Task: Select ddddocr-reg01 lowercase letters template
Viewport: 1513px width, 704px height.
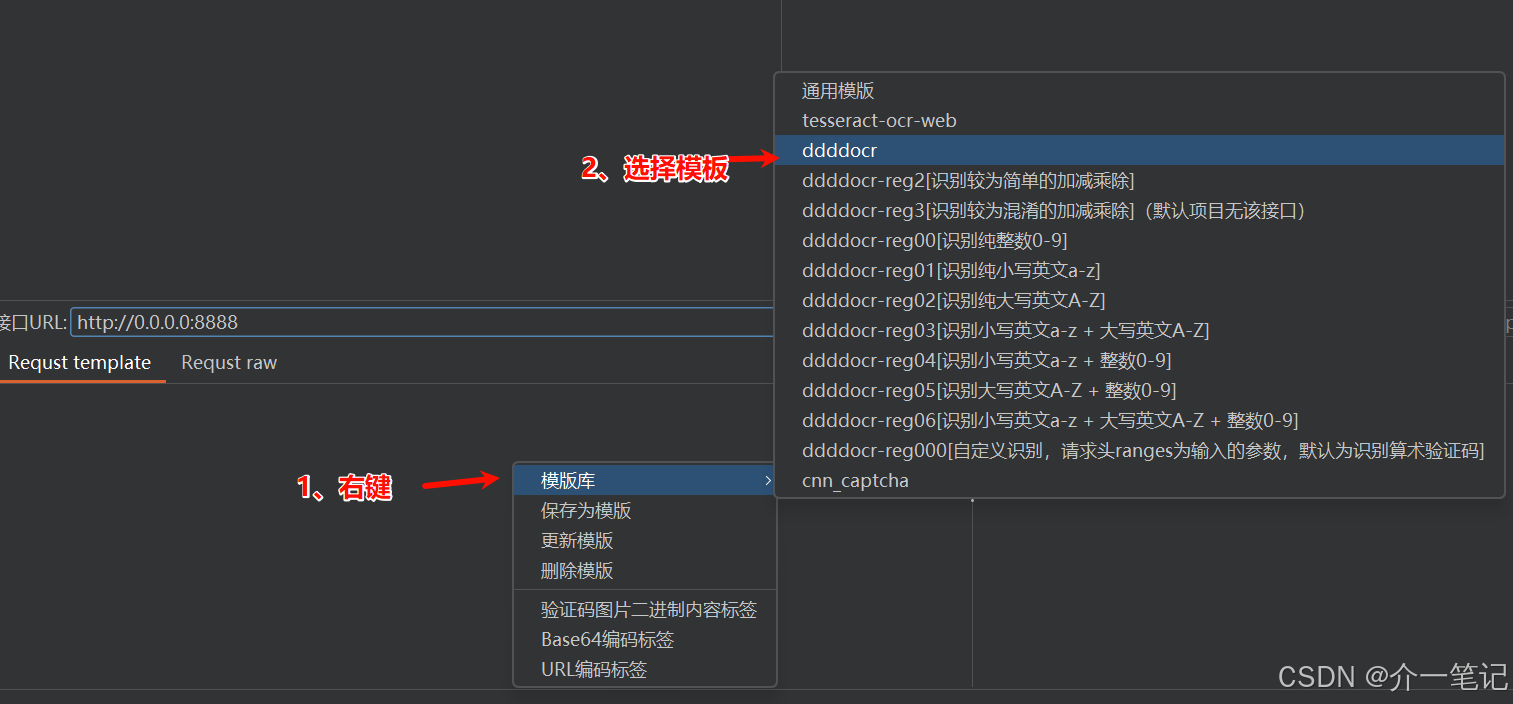Action: [x=1139, y=271]
